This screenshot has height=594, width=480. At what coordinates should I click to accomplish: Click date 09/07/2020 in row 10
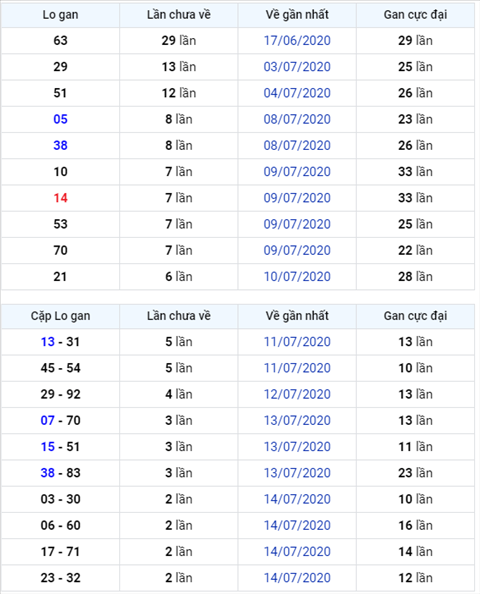[x=297, y=172]
